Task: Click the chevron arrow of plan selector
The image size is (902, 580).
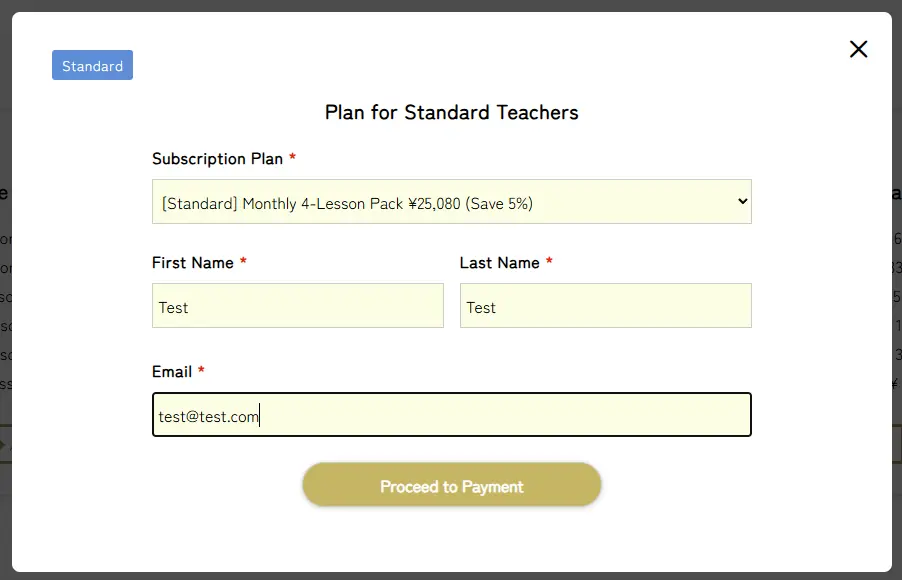Action: click(743, 201)
